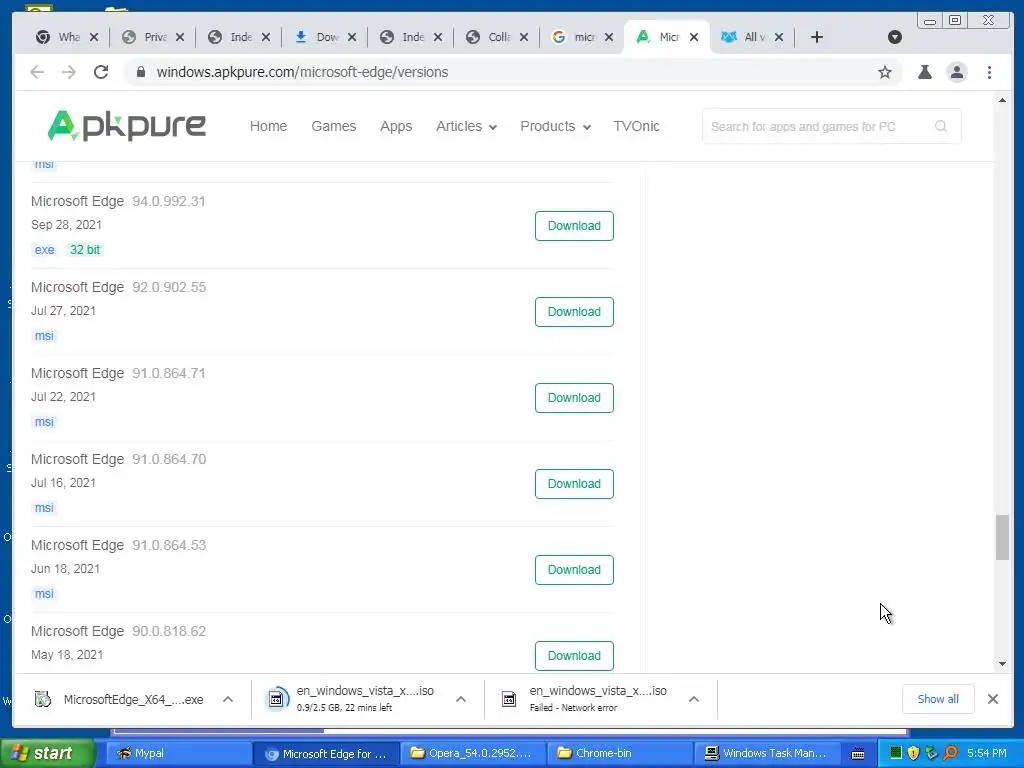Open the tab search circle arrow
Screen dimensions: 1024x768
(x=895, y=37)
